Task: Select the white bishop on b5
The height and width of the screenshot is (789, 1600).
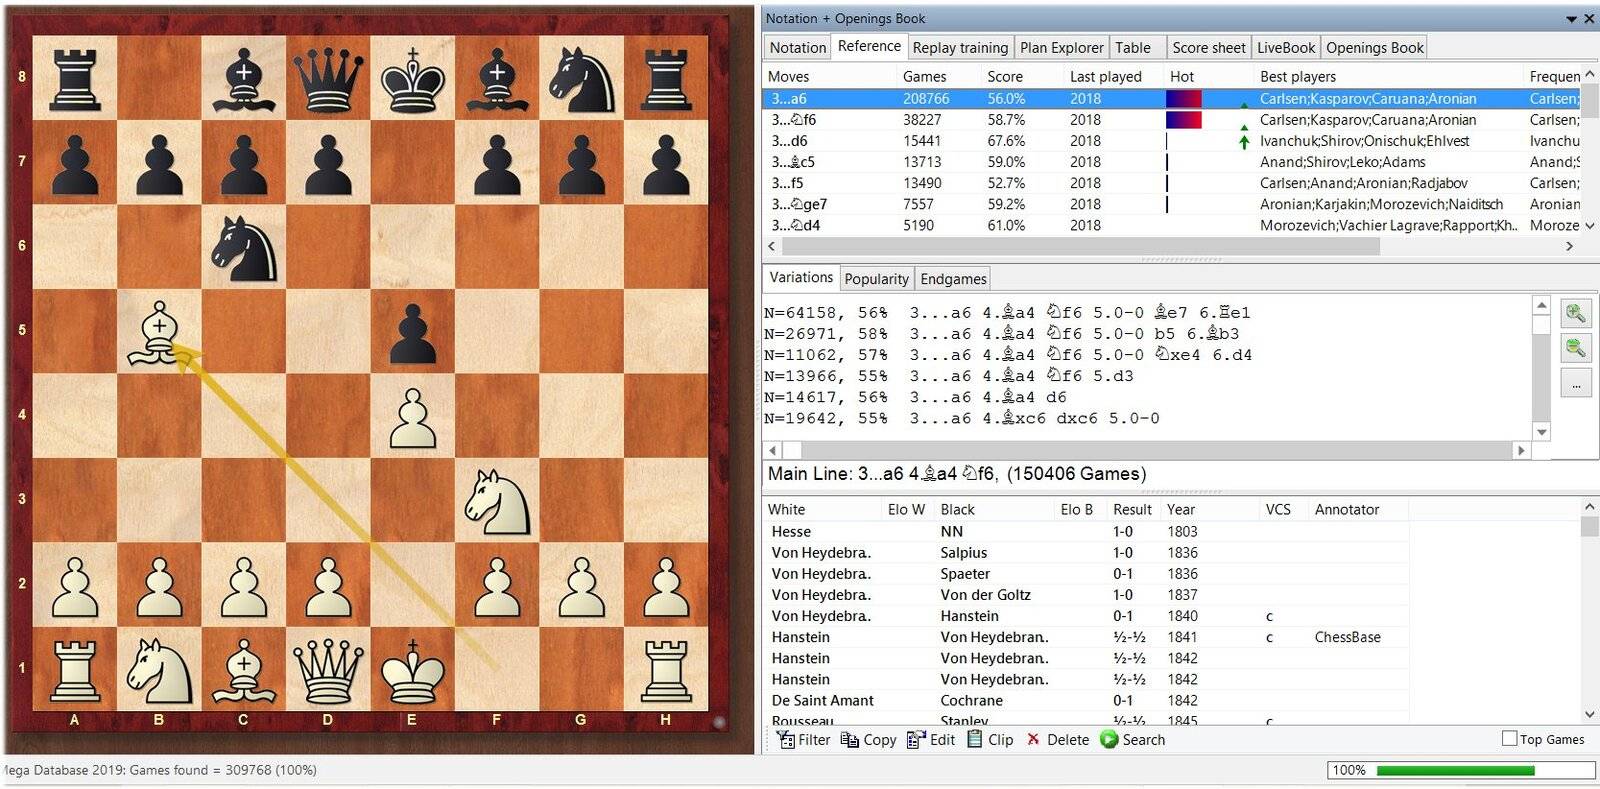Action: pyautogui.click(x=159, y=331)
